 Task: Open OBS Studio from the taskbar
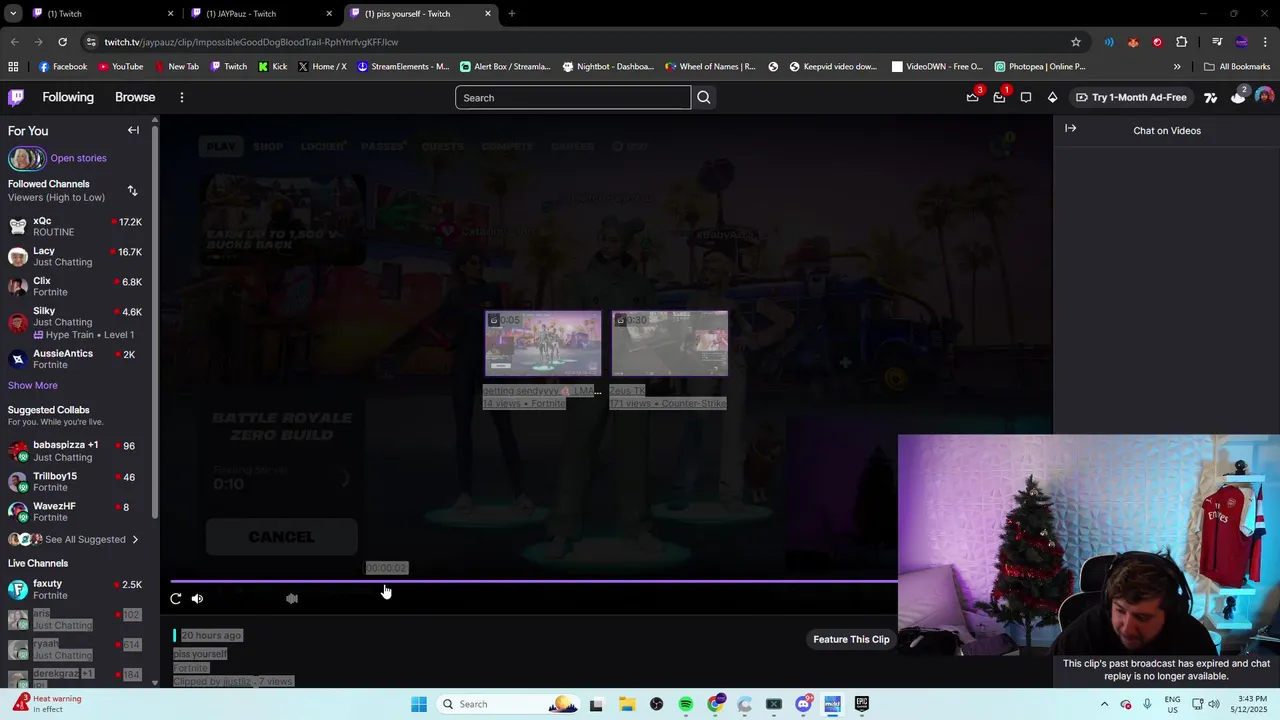(656, 704)
